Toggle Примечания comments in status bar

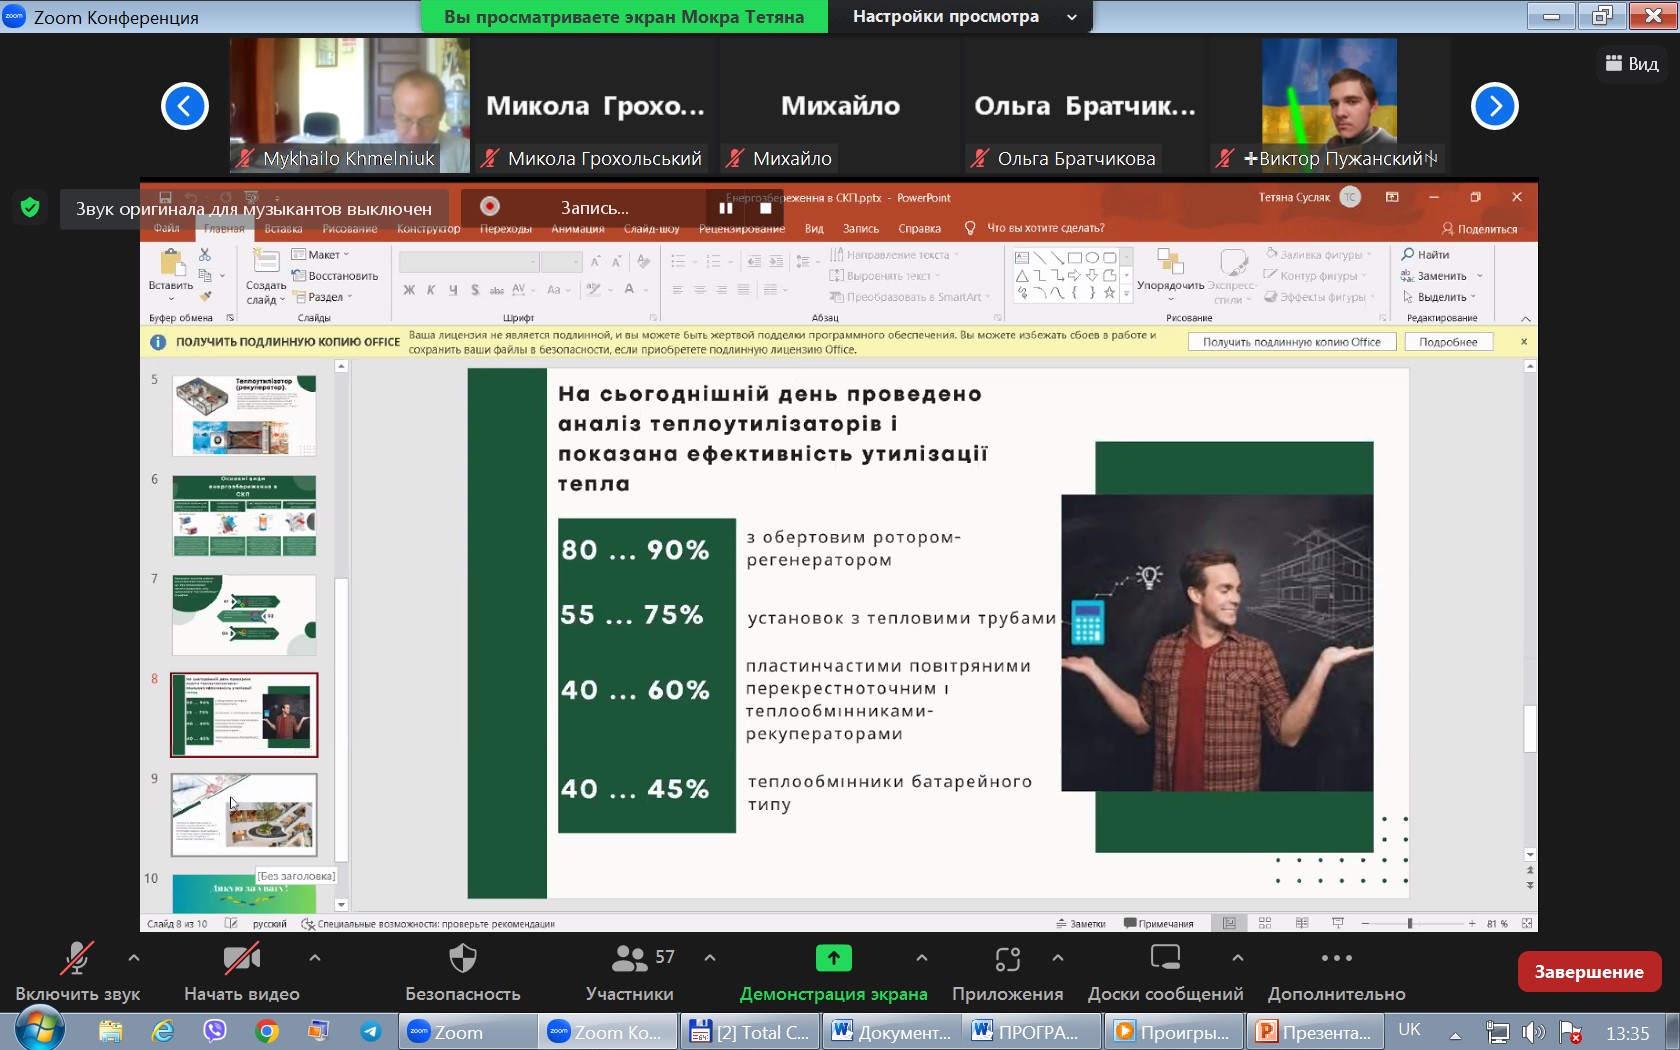tap(1159, 923)
